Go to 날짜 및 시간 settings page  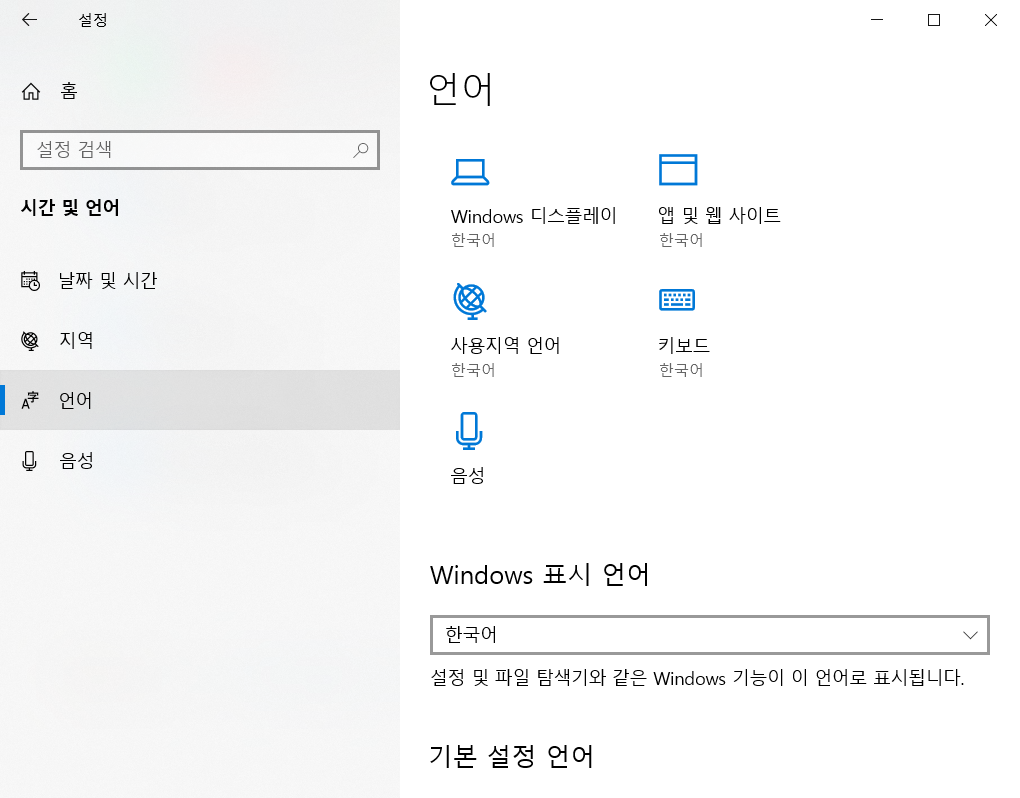click(200, 280)
